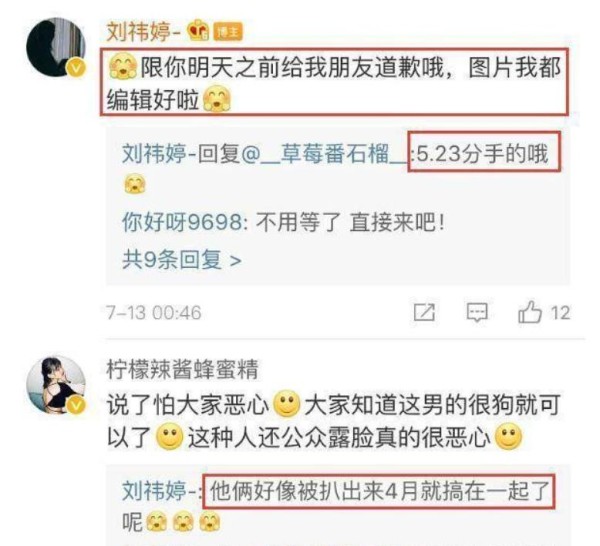Click 刘祎婷-回复 name in first reply
This screenshot has height=546, width=600.
(x=180, y=154)
